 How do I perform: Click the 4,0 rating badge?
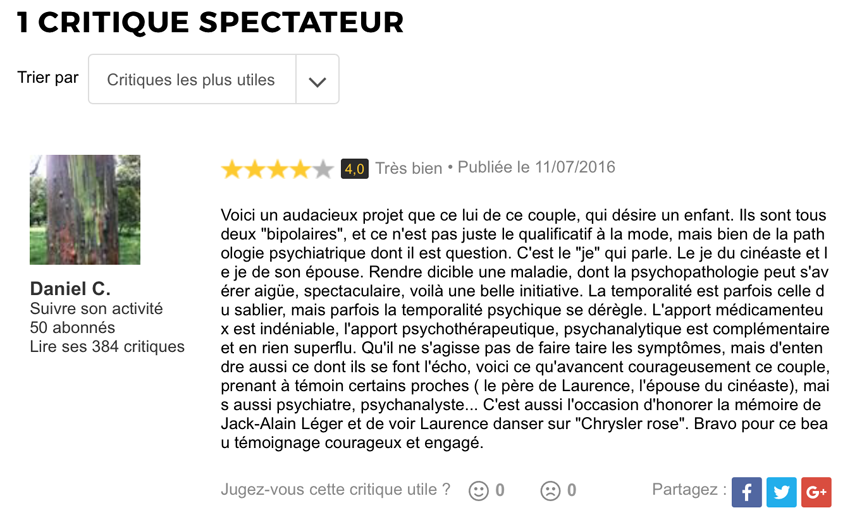click(x=355, y=169)
